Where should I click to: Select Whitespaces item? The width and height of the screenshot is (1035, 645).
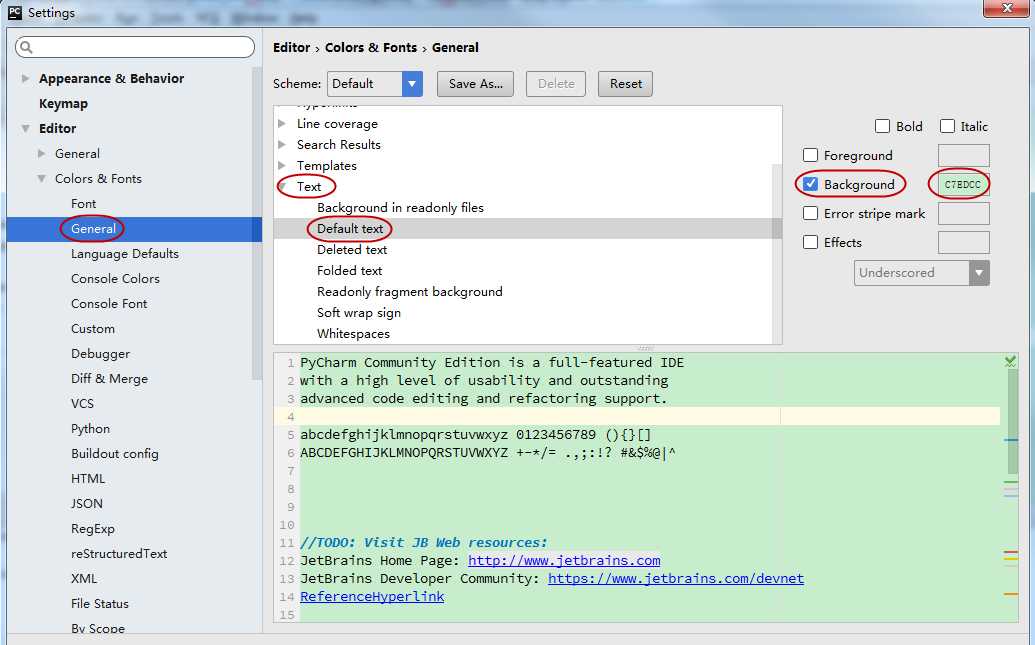353,334
